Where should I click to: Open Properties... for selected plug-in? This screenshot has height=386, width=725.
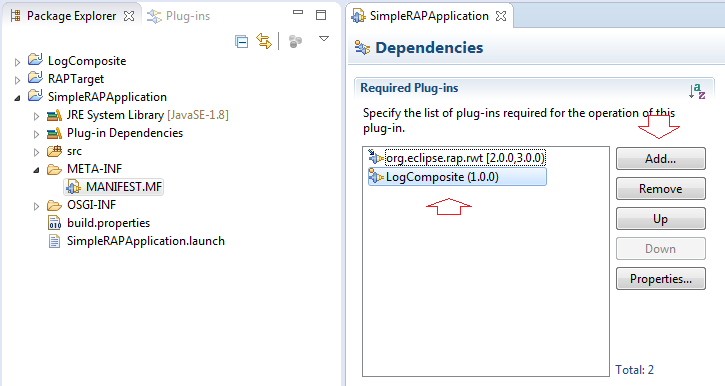coord(661,279)
